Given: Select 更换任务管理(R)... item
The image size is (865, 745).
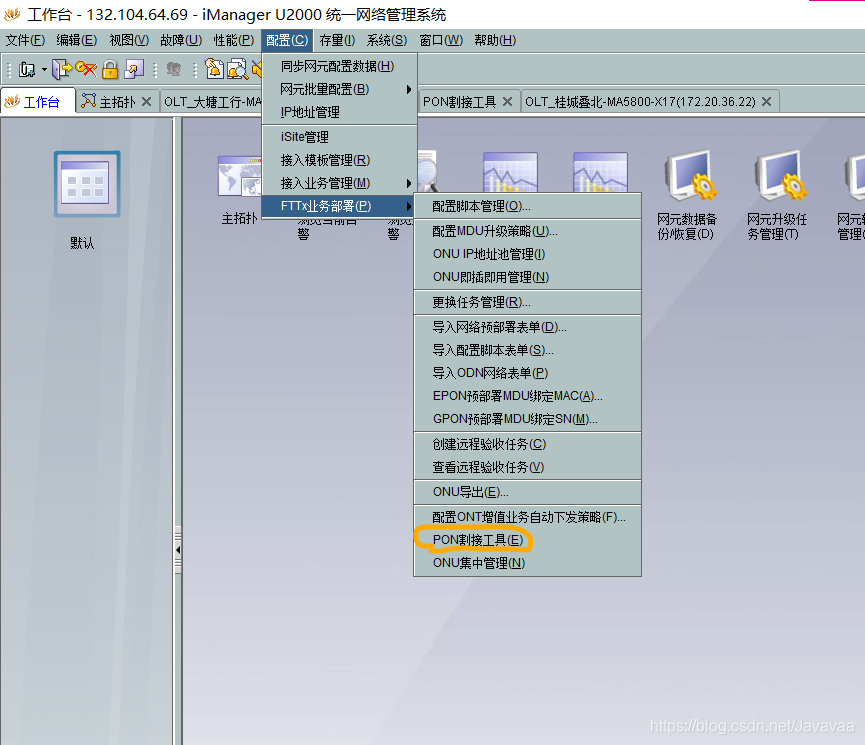Looking at the screenshot, I should click(x=527, y=302).
